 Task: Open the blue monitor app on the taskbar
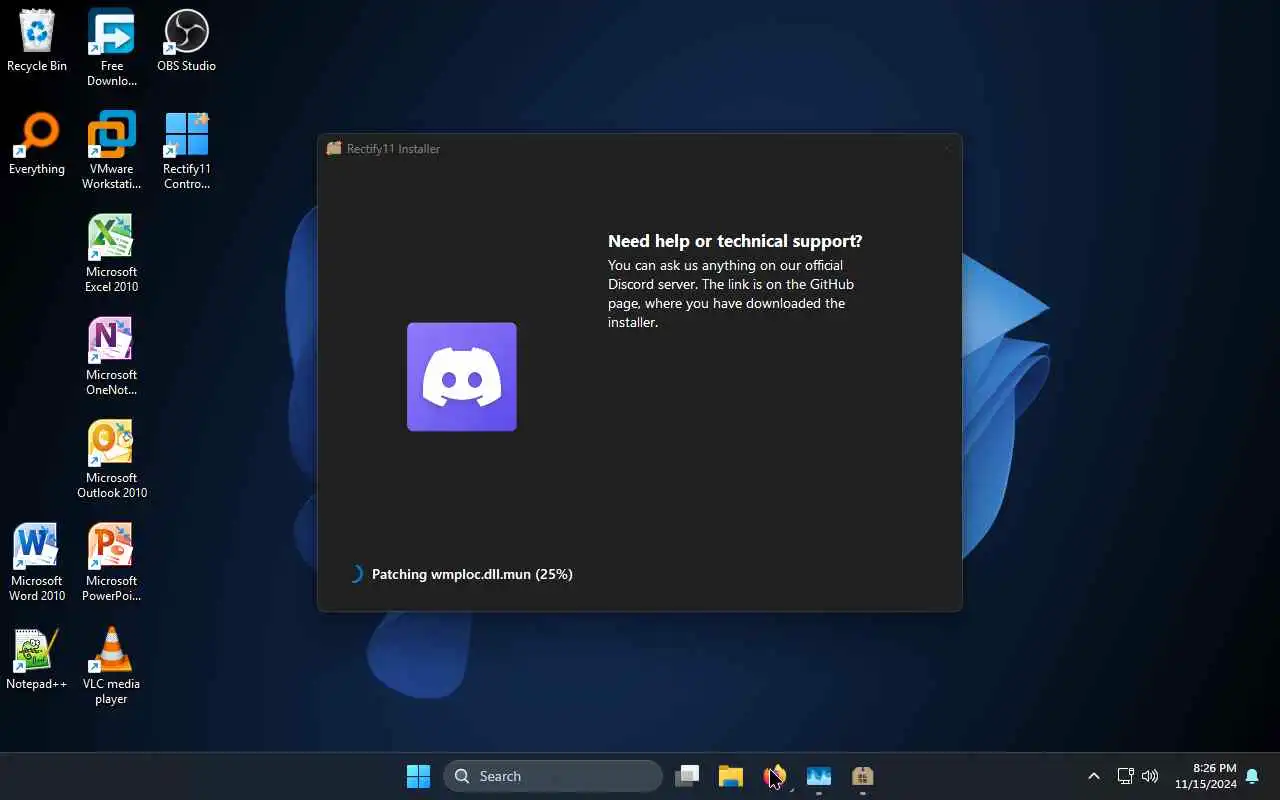tap(819, 776)
